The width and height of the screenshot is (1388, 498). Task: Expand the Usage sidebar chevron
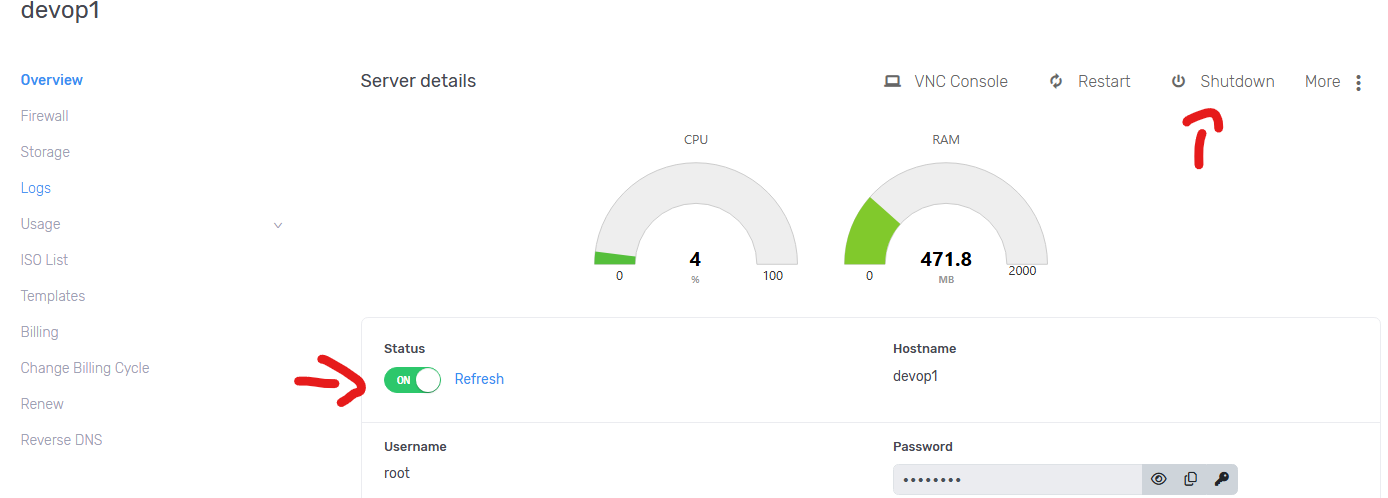(x=278, y=225)
